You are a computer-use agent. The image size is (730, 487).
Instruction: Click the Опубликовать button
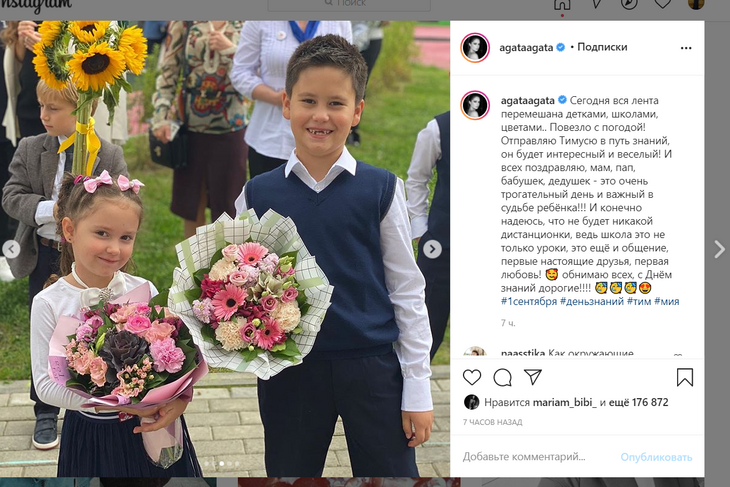pyautogui.click(x=656, y=457)
